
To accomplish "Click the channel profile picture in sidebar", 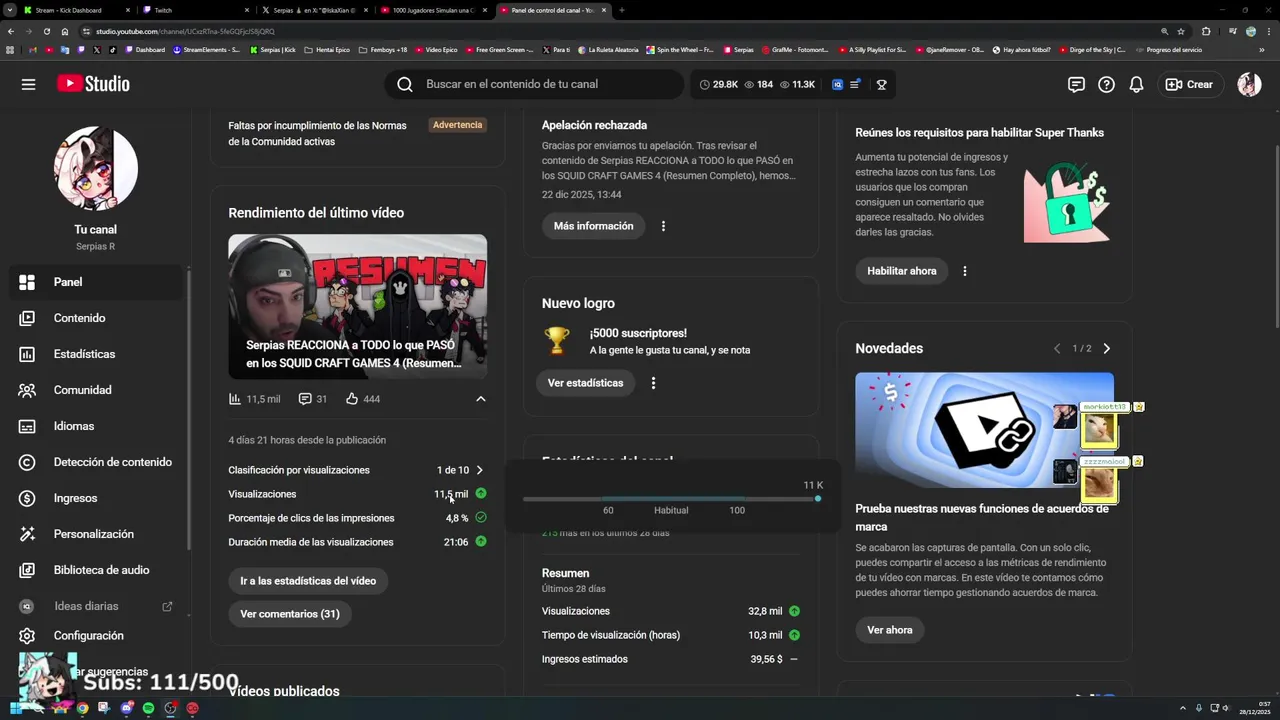I will pos(95,168).
